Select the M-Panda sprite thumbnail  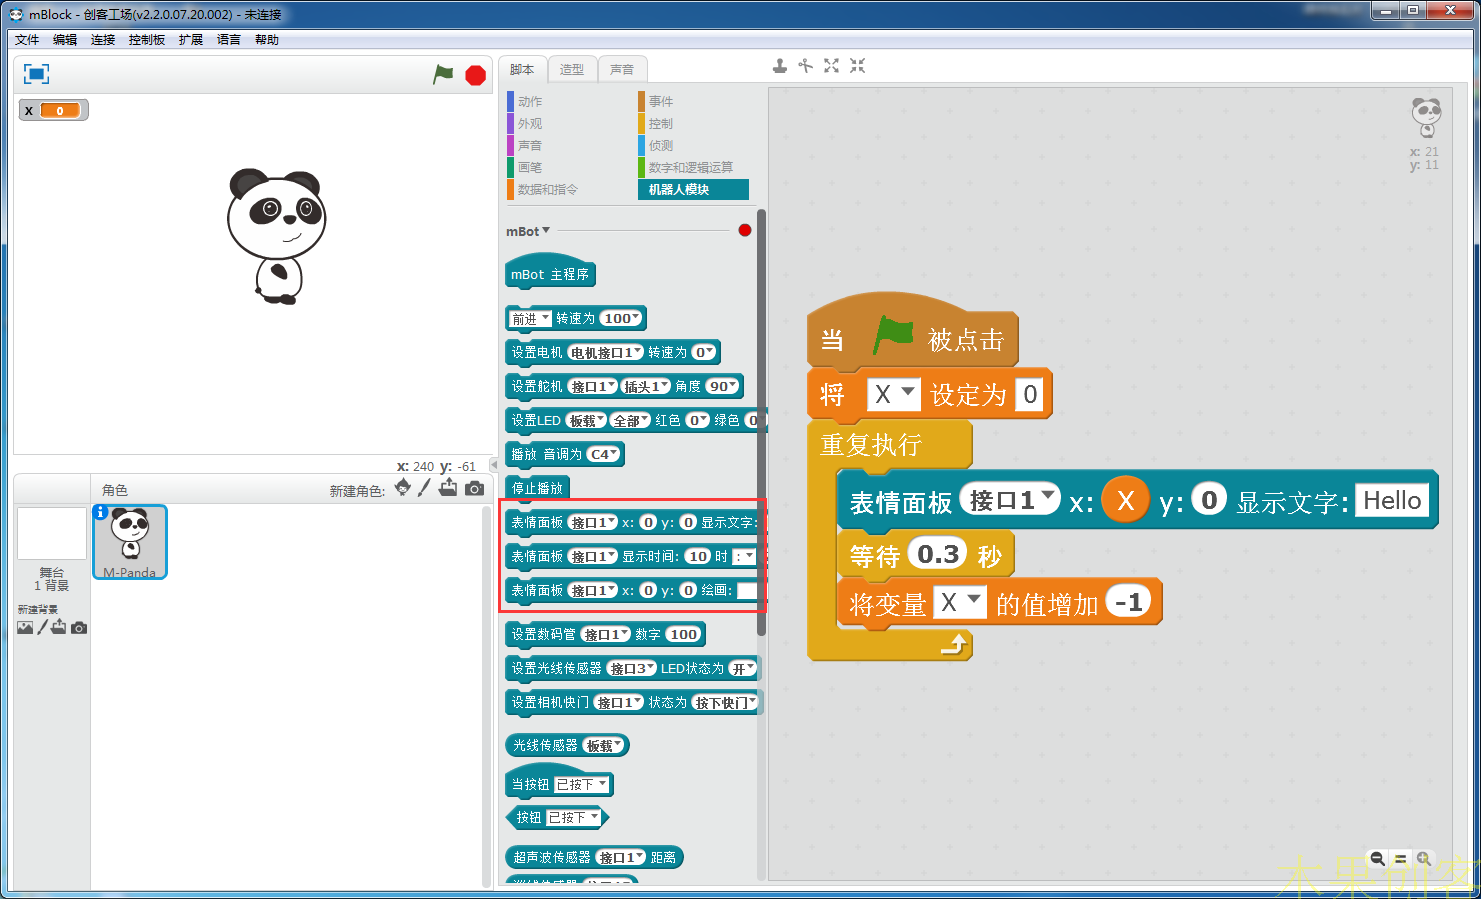[129, 540]
